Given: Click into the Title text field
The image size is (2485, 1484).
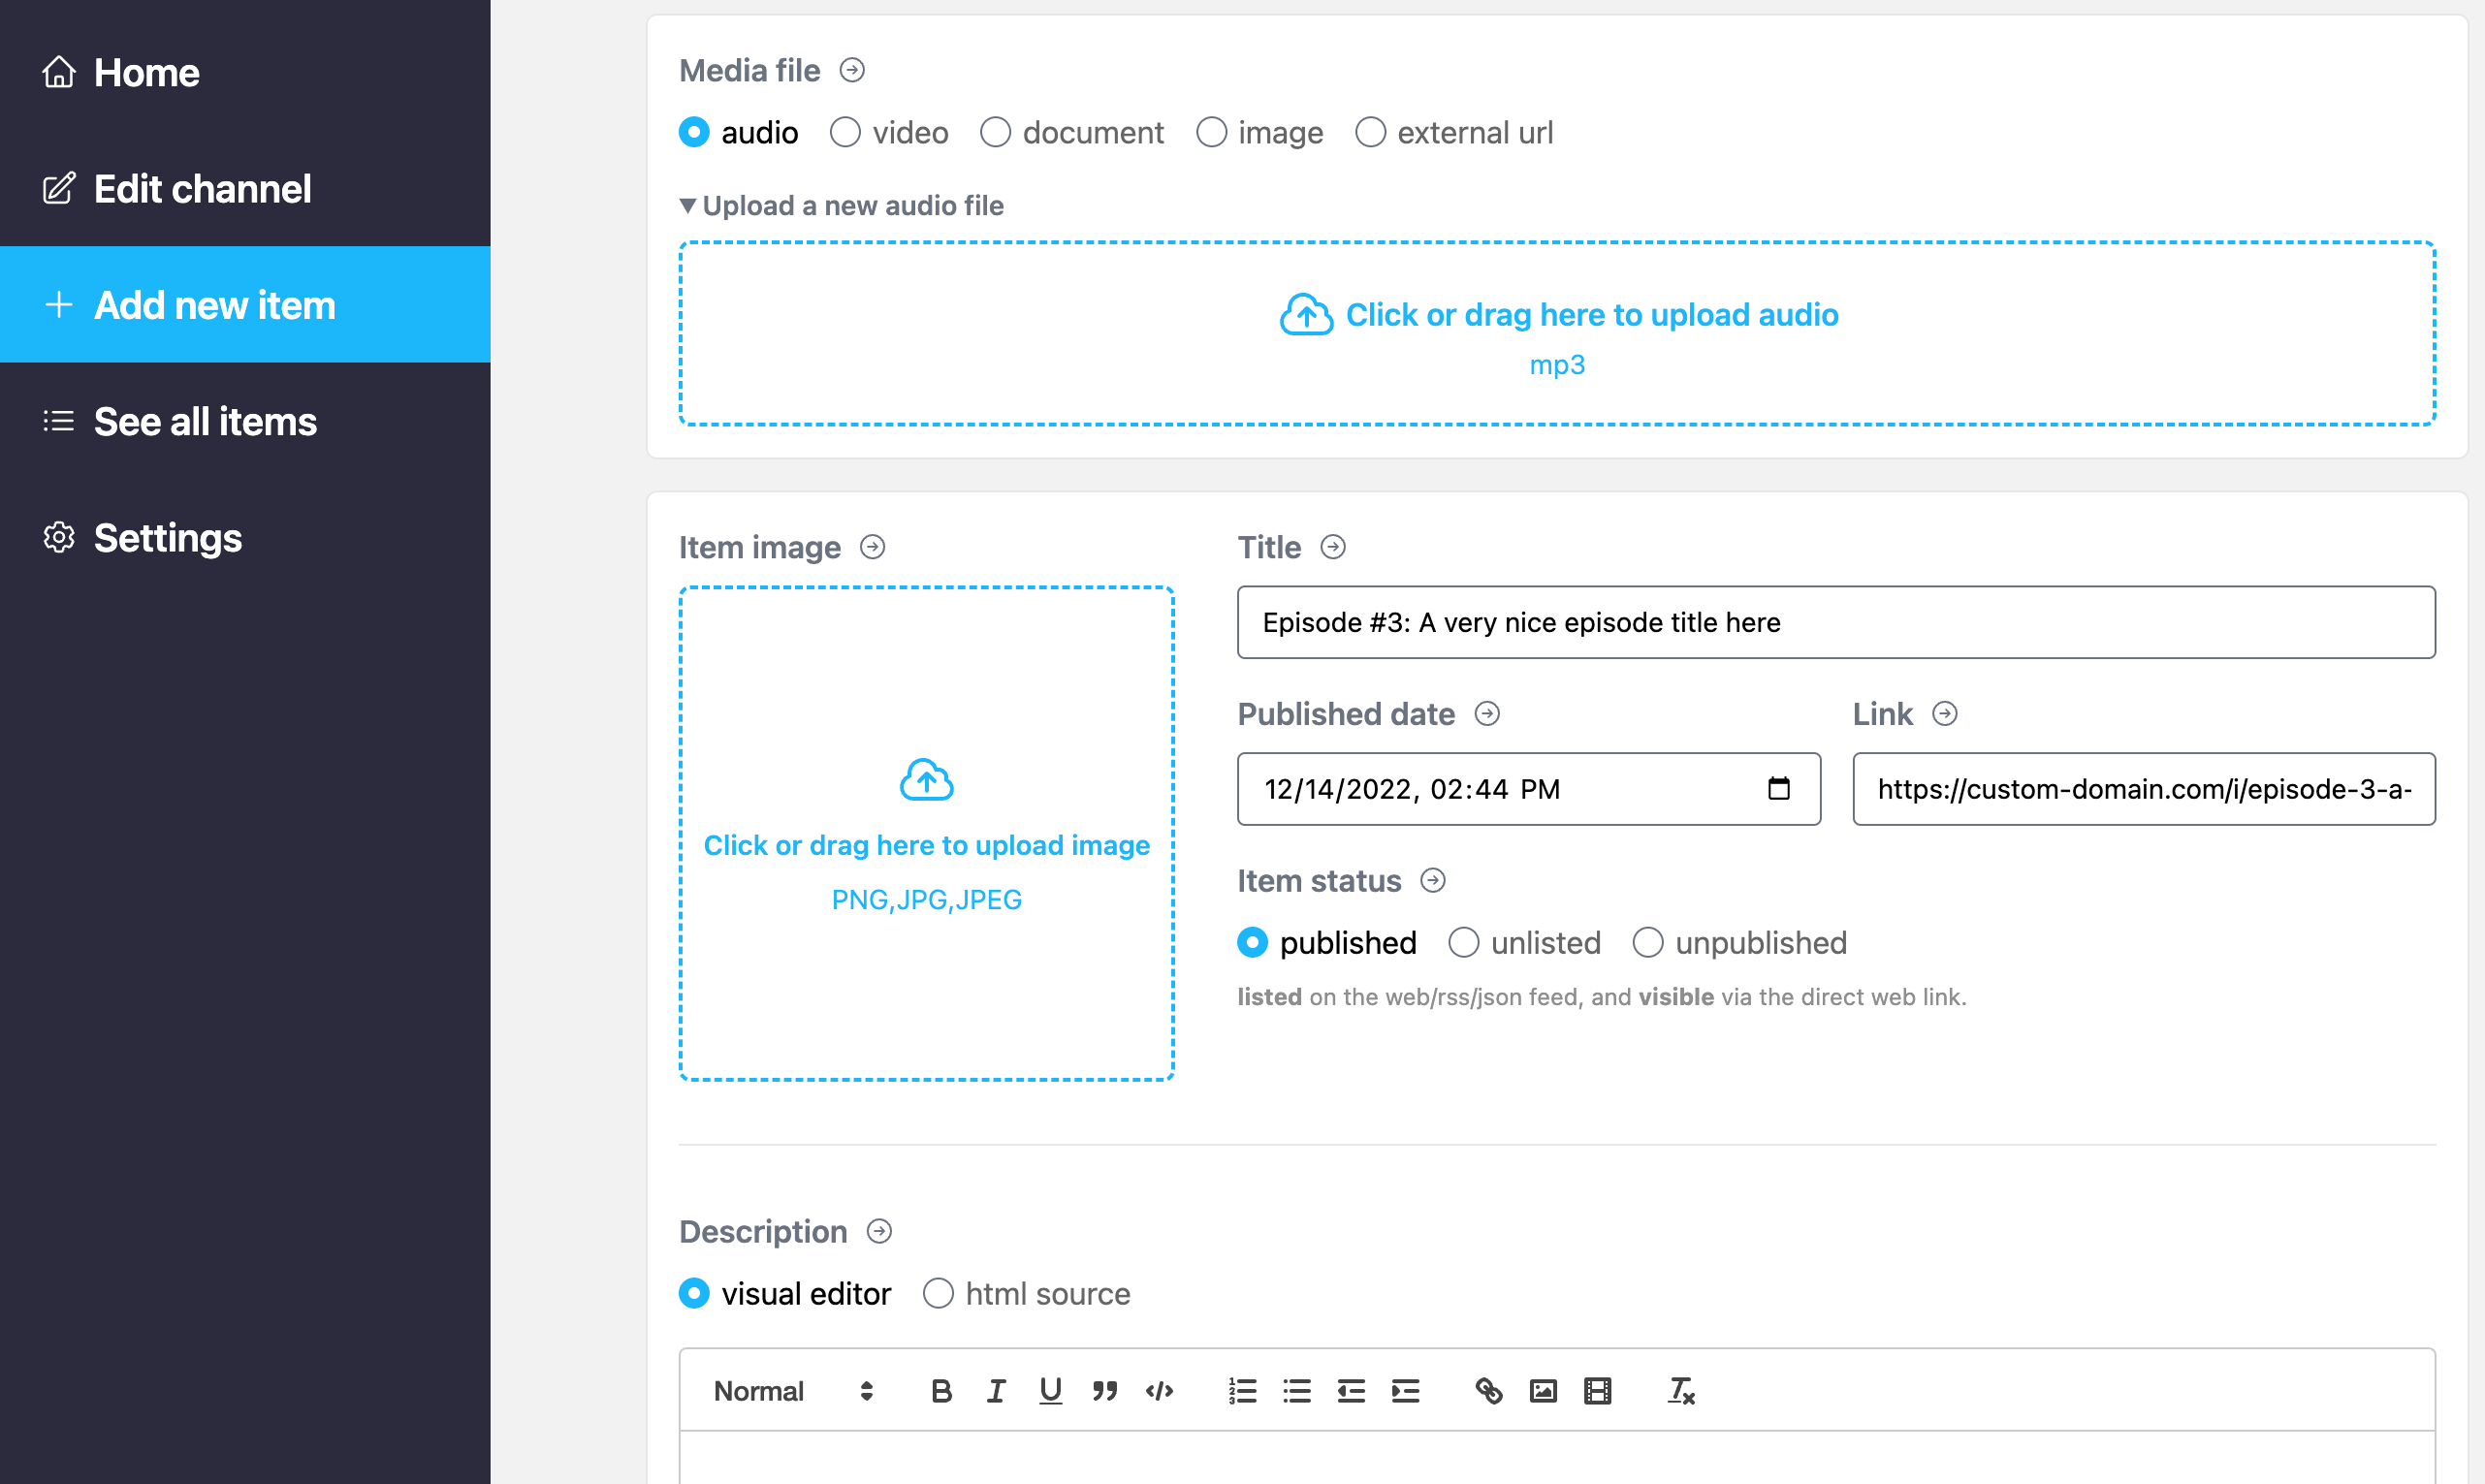Looking at the screenshot, I should point(1835,622).
